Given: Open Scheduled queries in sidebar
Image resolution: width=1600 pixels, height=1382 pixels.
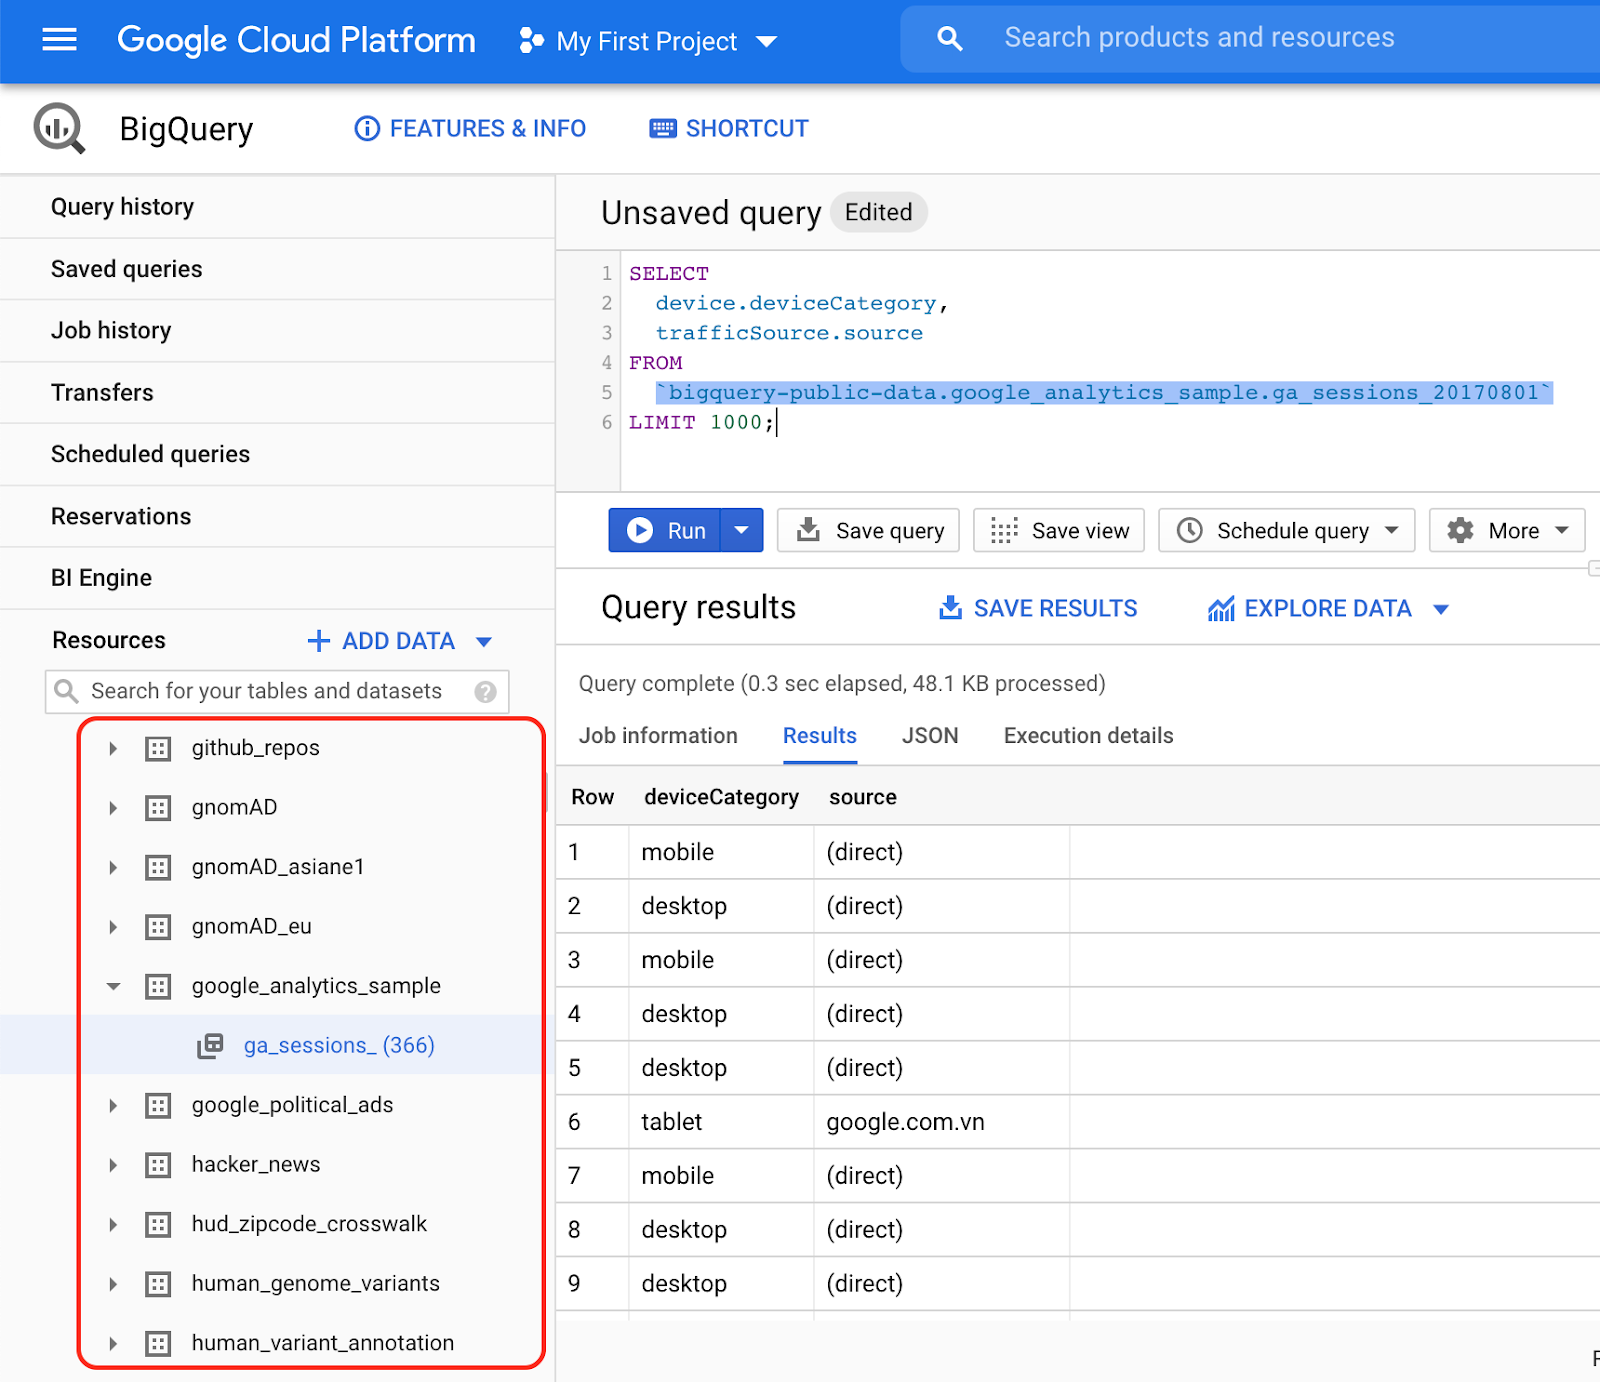Looking at the screenshot, I should 277,455.
